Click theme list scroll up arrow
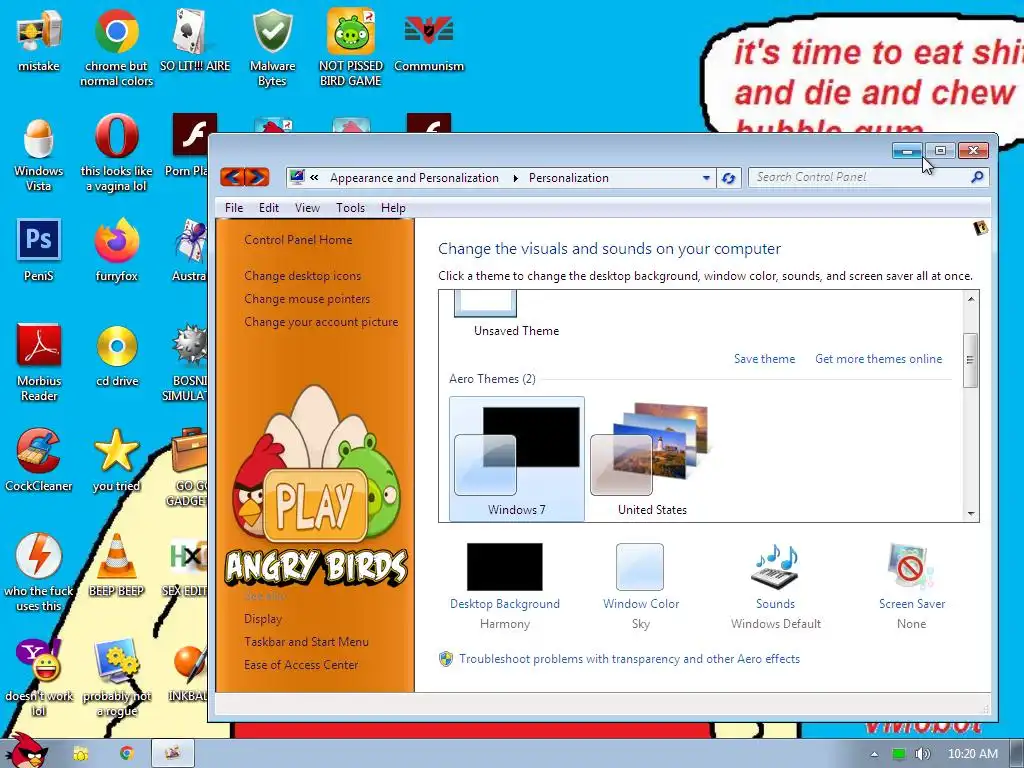 pos(971,299)
